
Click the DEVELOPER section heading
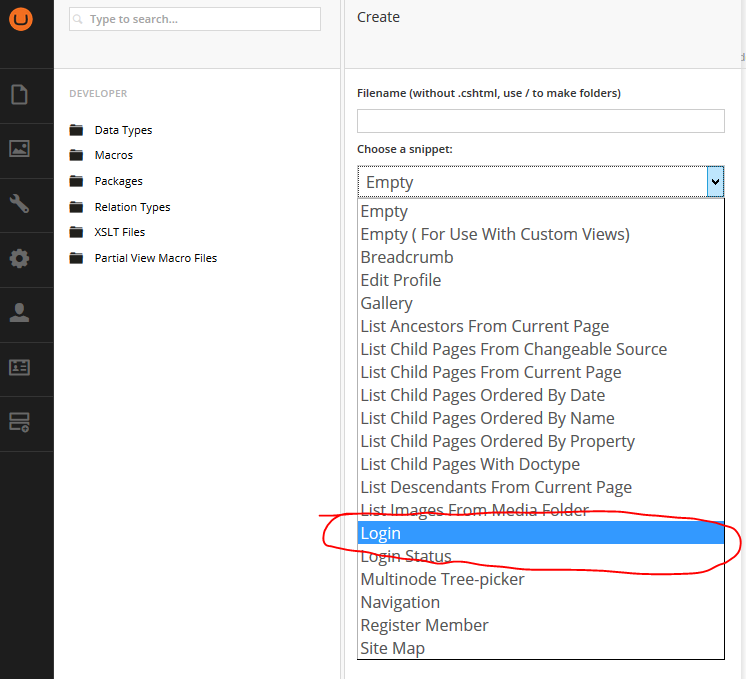click(98, 94)
